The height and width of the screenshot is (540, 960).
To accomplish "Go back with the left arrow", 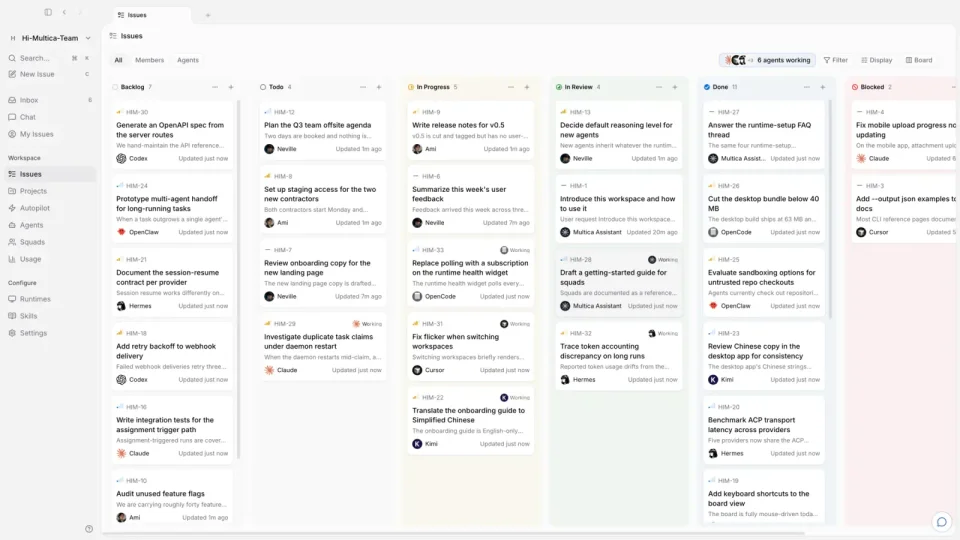I will (x=64, y=12).
